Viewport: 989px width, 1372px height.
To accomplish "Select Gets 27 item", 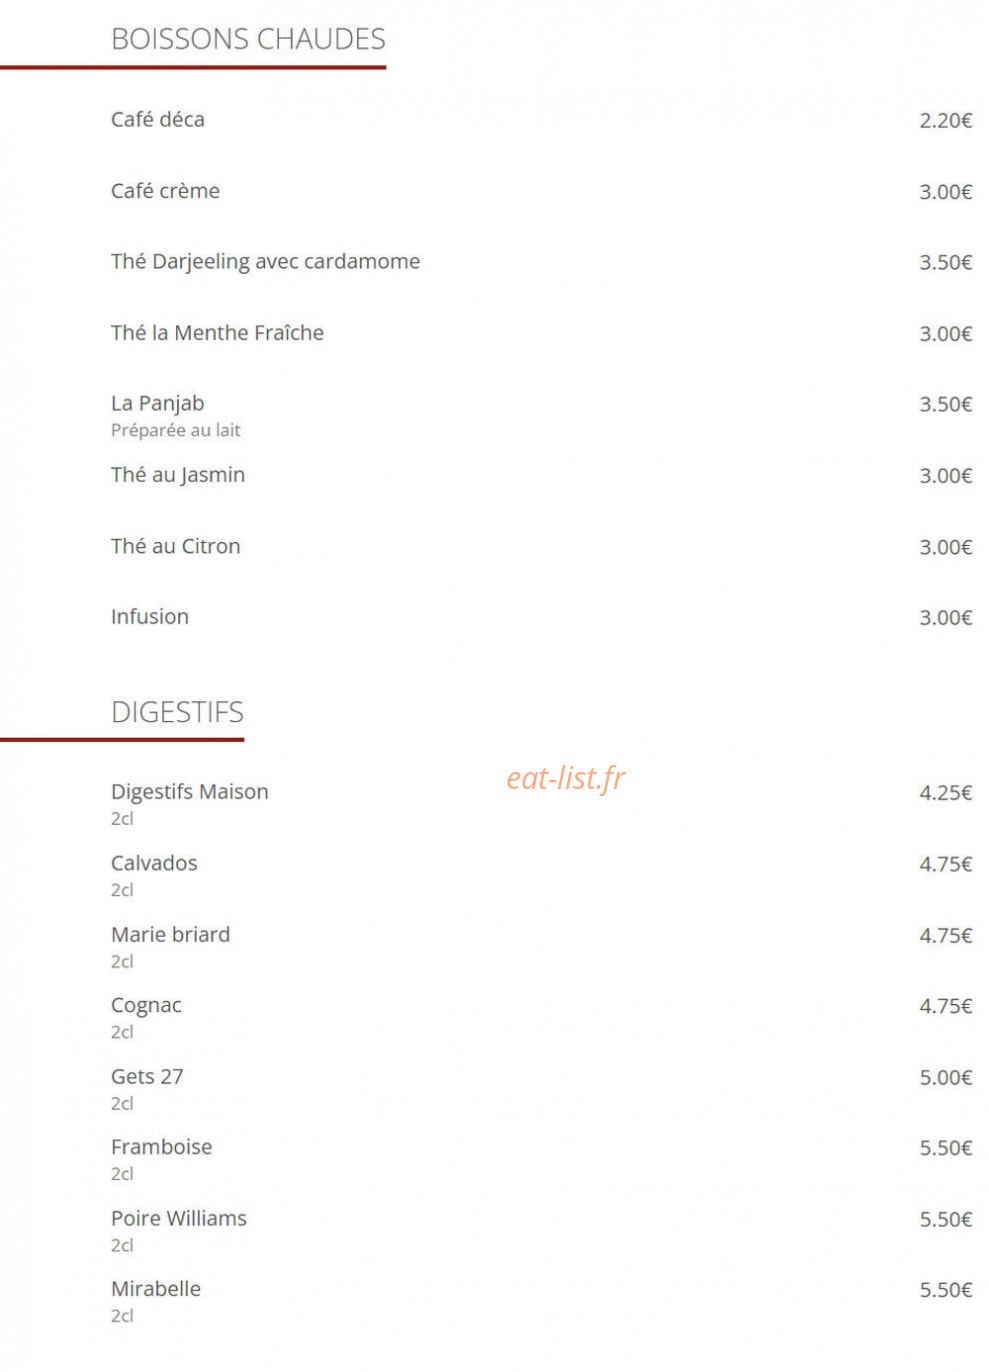I will click(x=147, y=1076).
